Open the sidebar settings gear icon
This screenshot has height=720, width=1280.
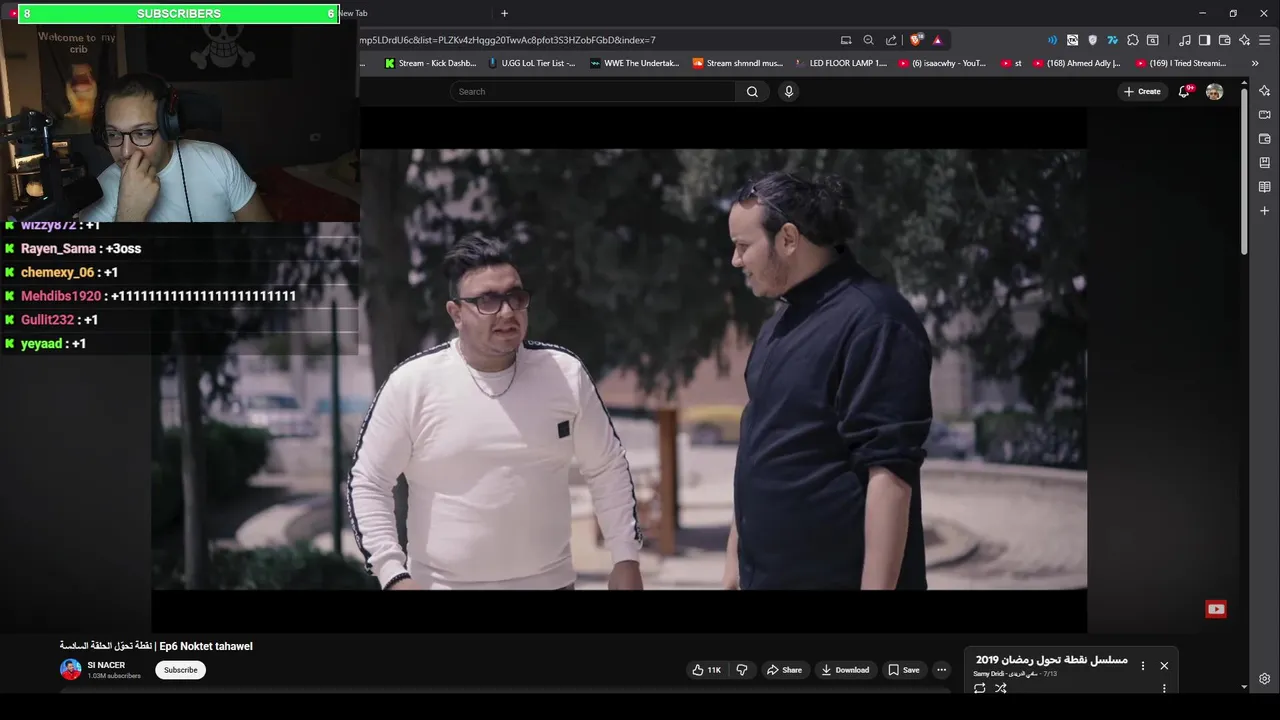pos(1265,679)
